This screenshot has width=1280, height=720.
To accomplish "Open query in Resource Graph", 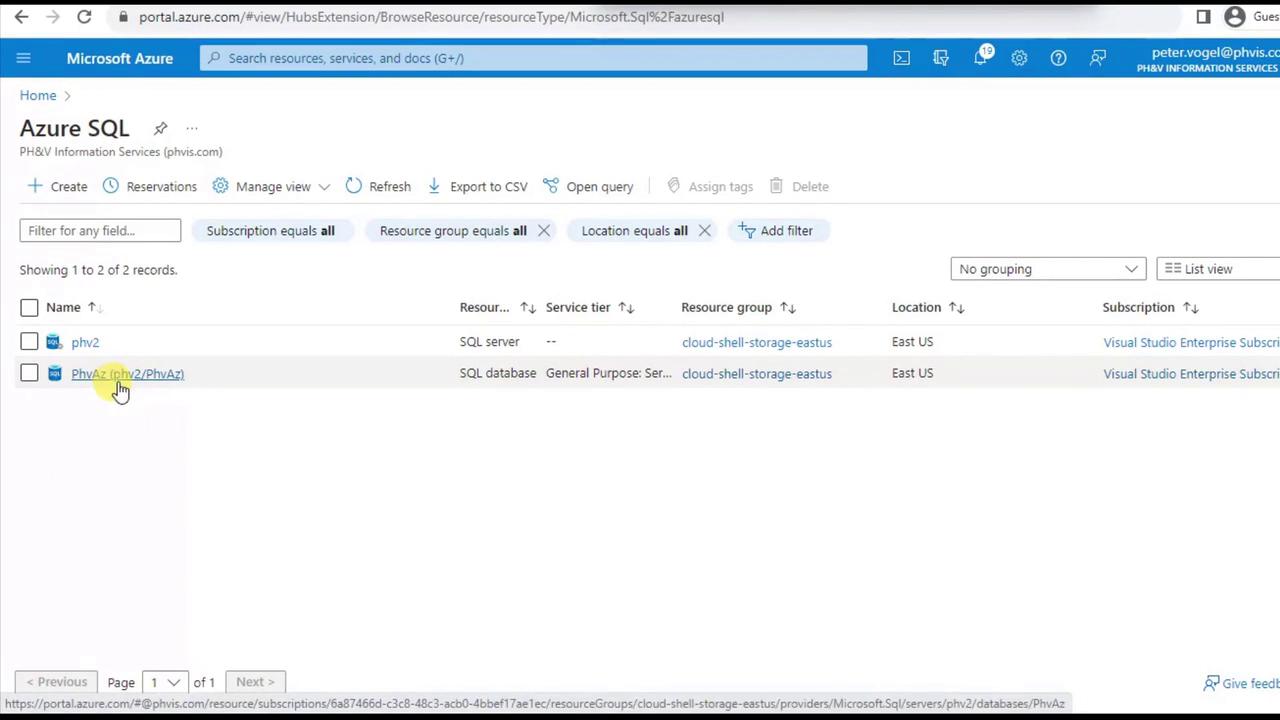I will tap(588, 187).
